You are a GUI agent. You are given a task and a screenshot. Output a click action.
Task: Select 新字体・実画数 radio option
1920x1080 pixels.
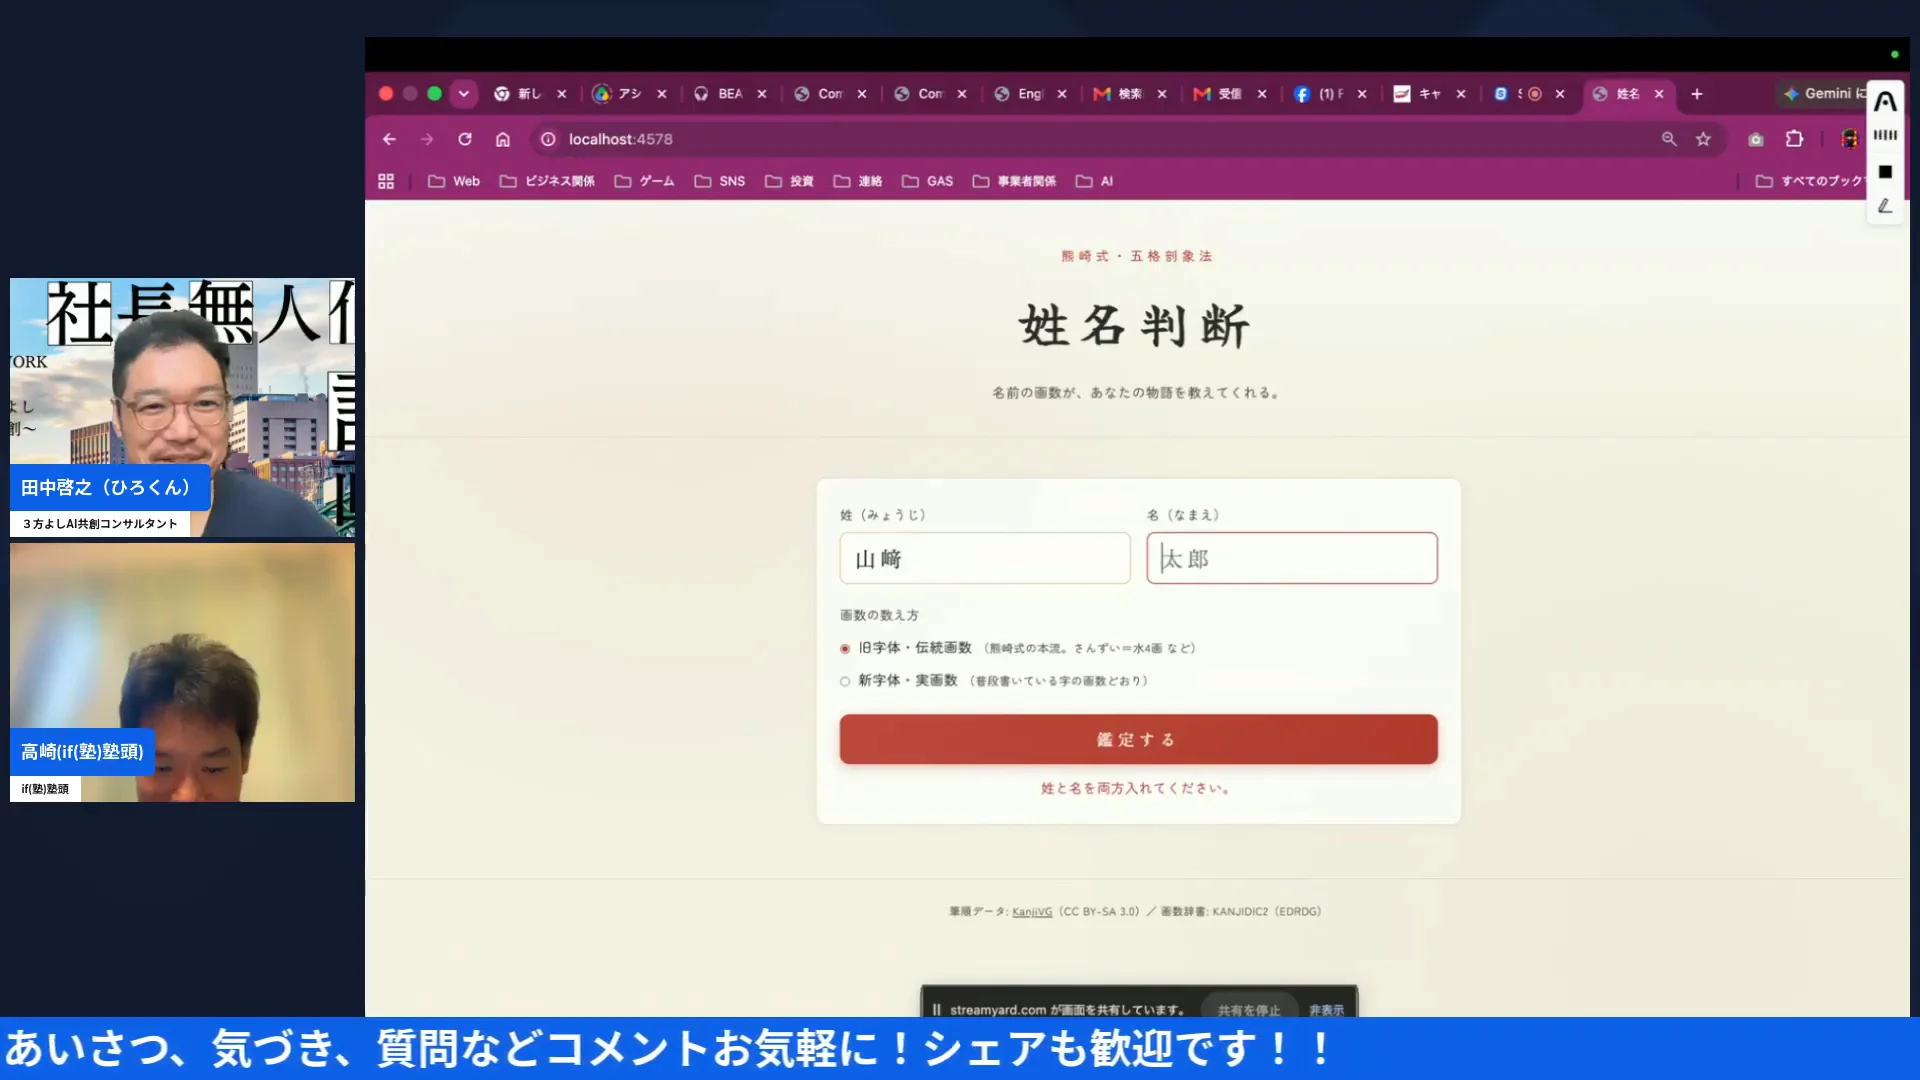pos(845,681)
